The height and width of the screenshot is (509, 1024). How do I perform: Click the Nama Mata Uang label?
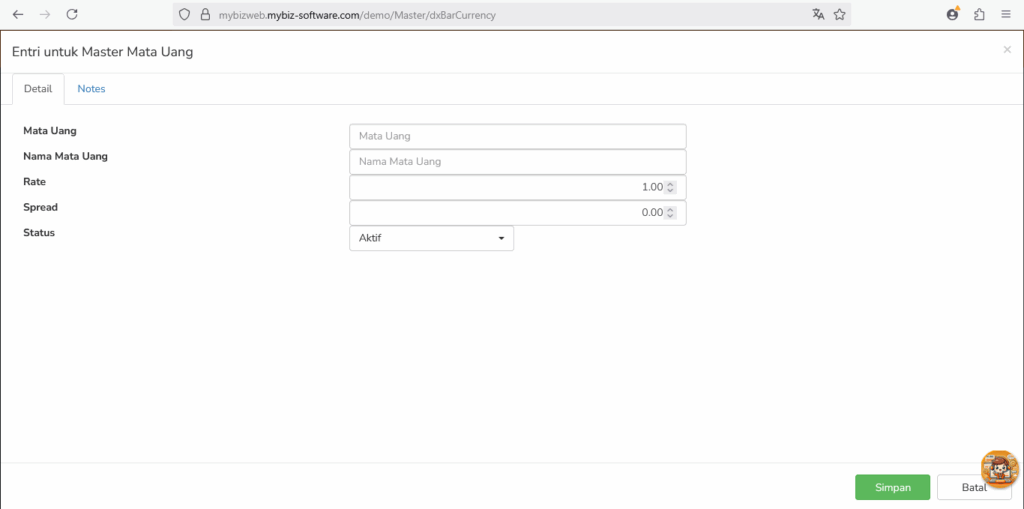[x=65, y=157]
